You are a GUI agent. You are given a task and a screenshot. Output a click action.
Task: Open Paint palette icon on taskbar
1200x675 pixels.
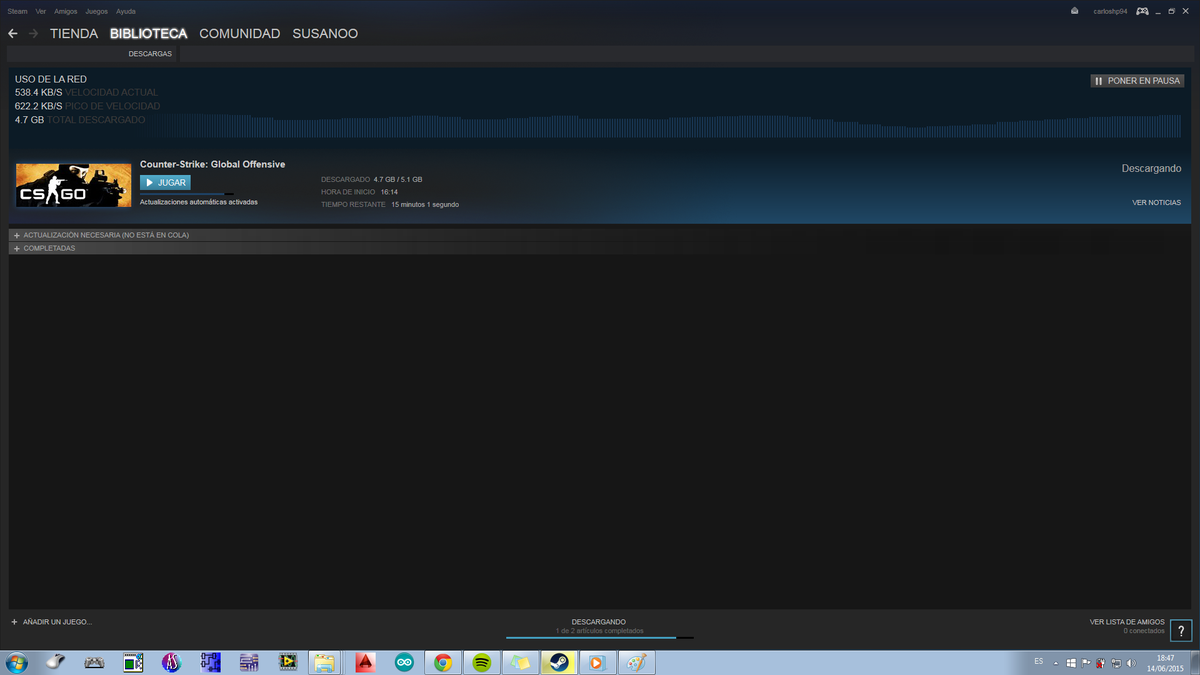tap(636, 662)
